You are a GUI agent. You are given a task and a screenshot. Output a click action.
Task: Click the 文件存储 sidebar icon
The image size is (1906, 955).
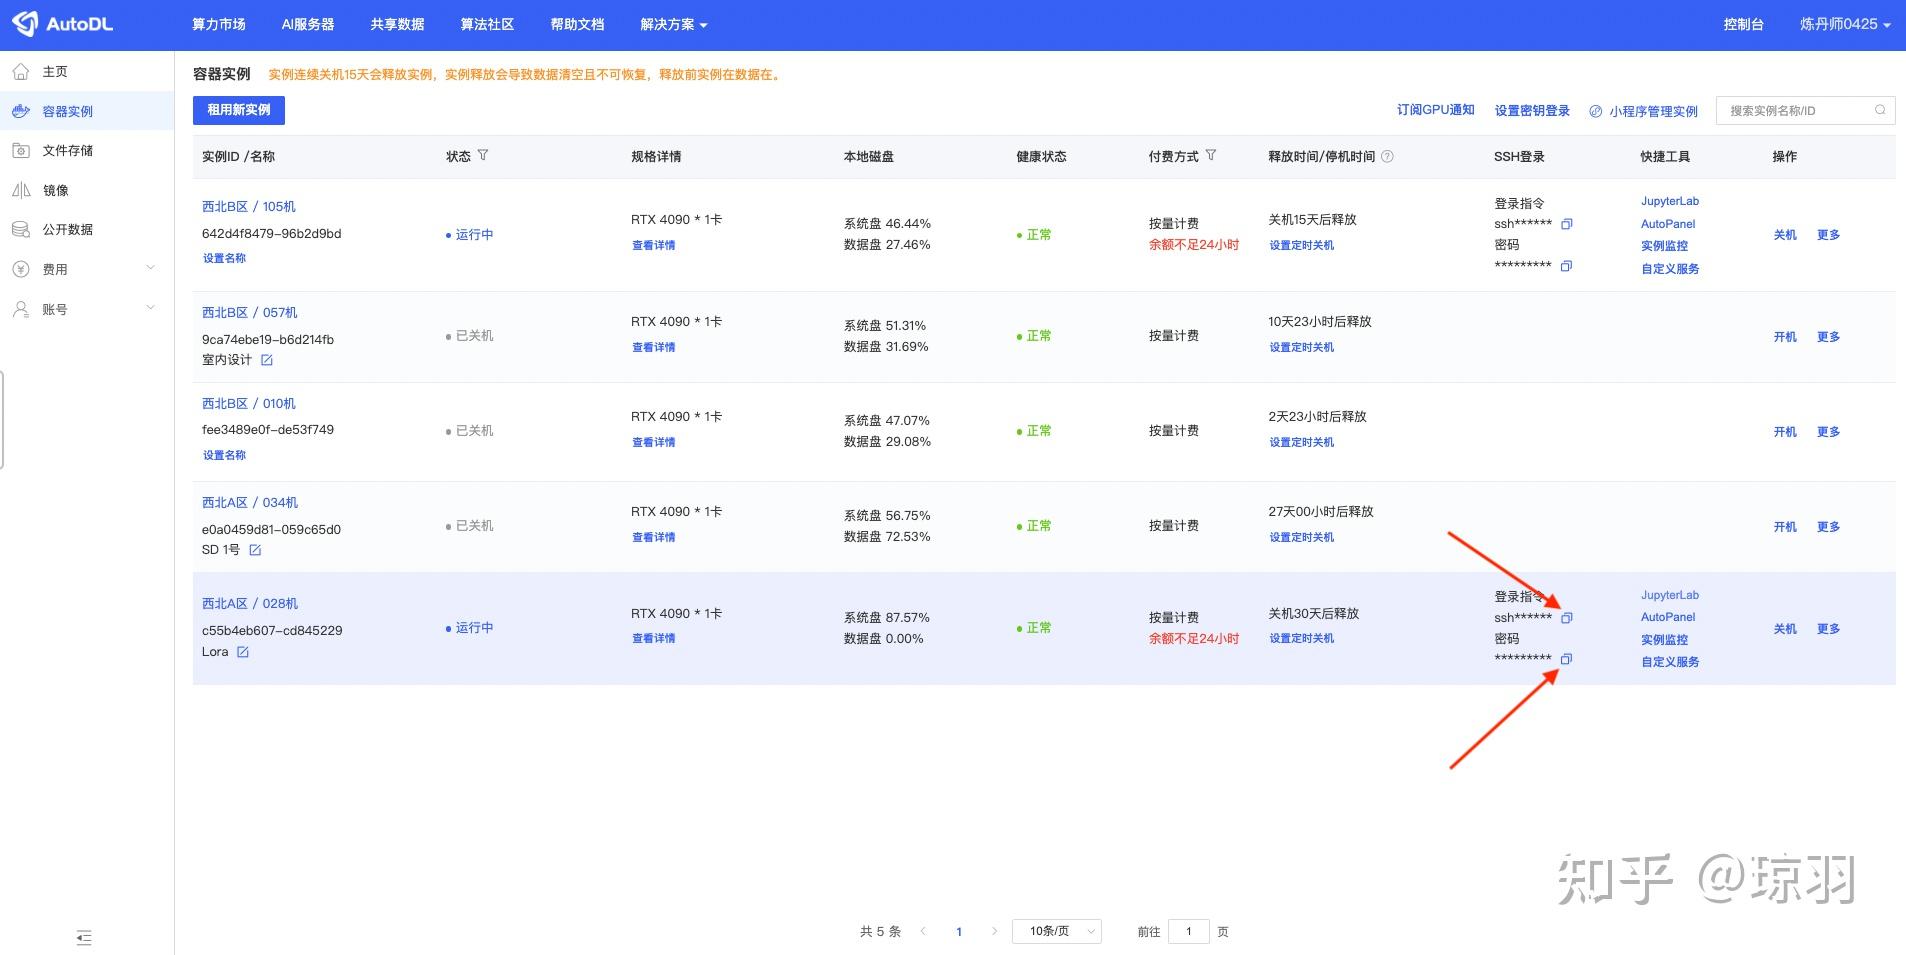[x=20, y=150]
